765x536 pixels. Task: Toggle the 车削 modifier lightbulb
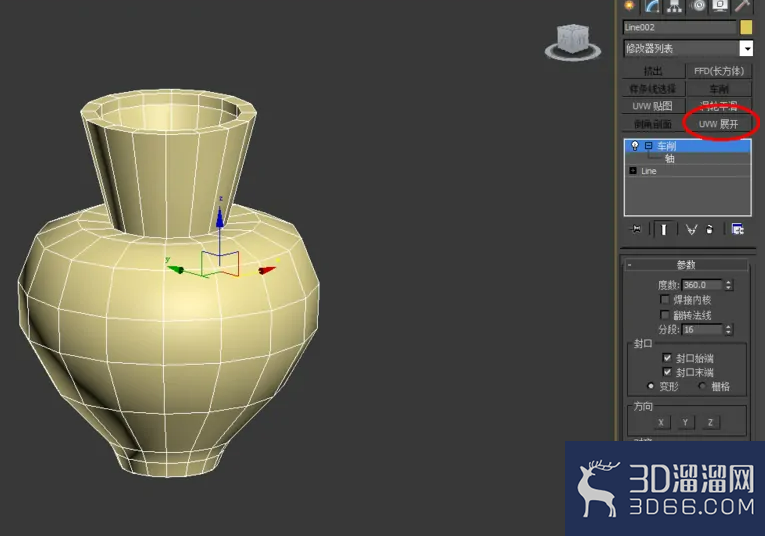pyautogui.click(x=635, y=145)
